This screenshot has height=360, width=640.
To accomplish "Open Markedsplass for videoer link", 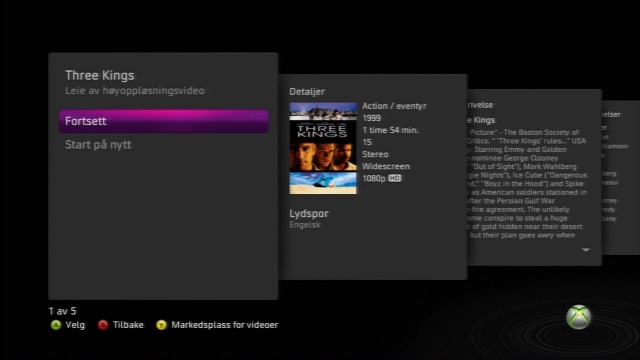I will tap(224, 325).
